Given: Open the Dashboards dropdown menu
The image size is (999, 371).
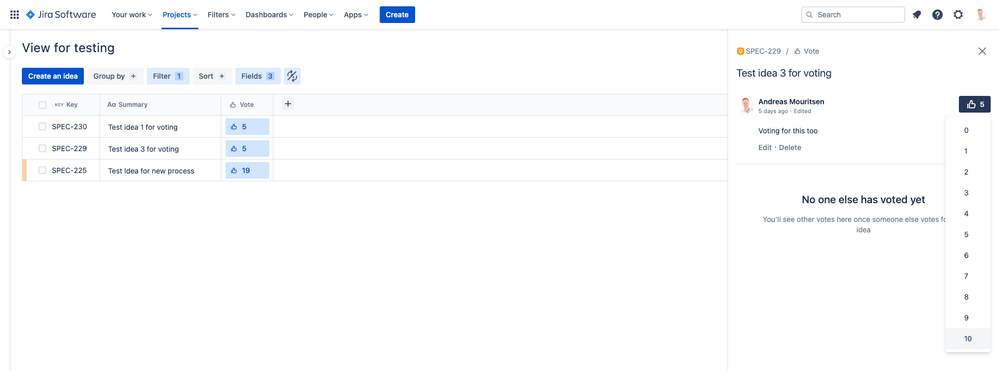Looking at the screenshot, I should (270, 15).
